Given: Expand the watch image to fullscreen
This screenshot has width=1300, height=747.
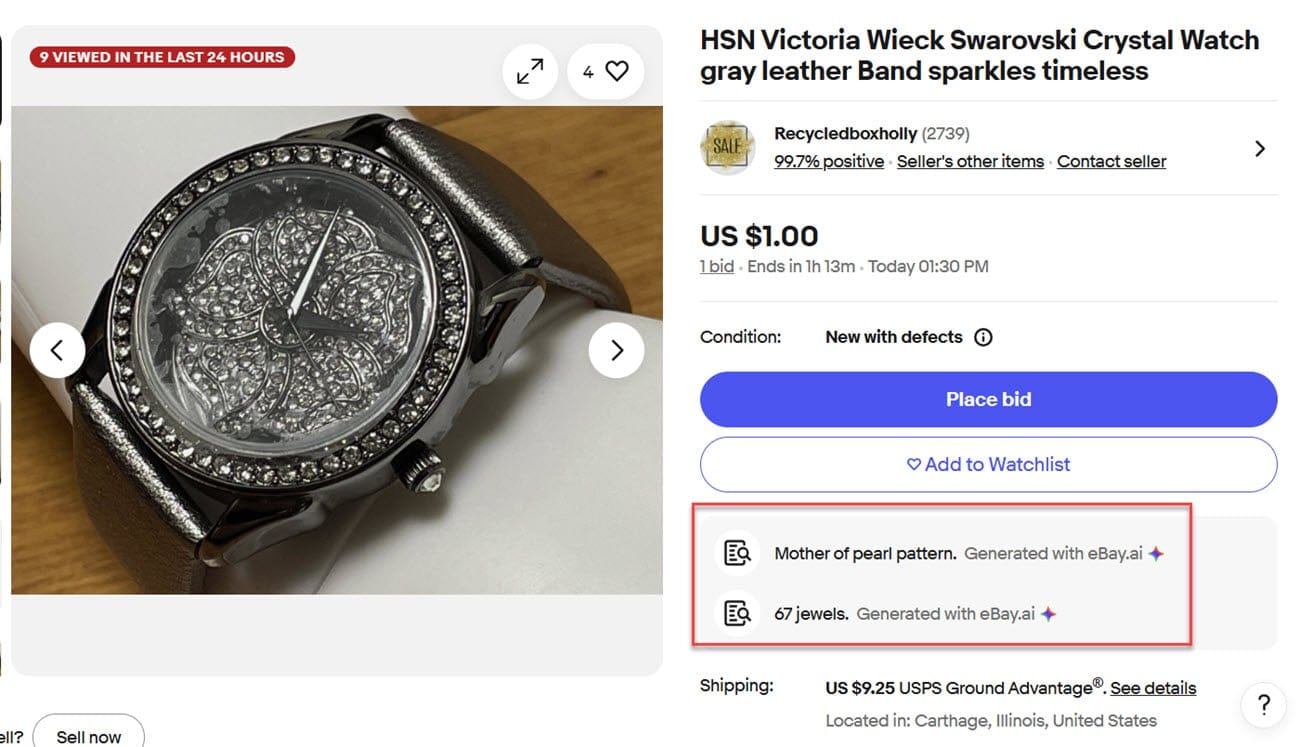Looking at the screenshot, I should click(x=530, y=71).
